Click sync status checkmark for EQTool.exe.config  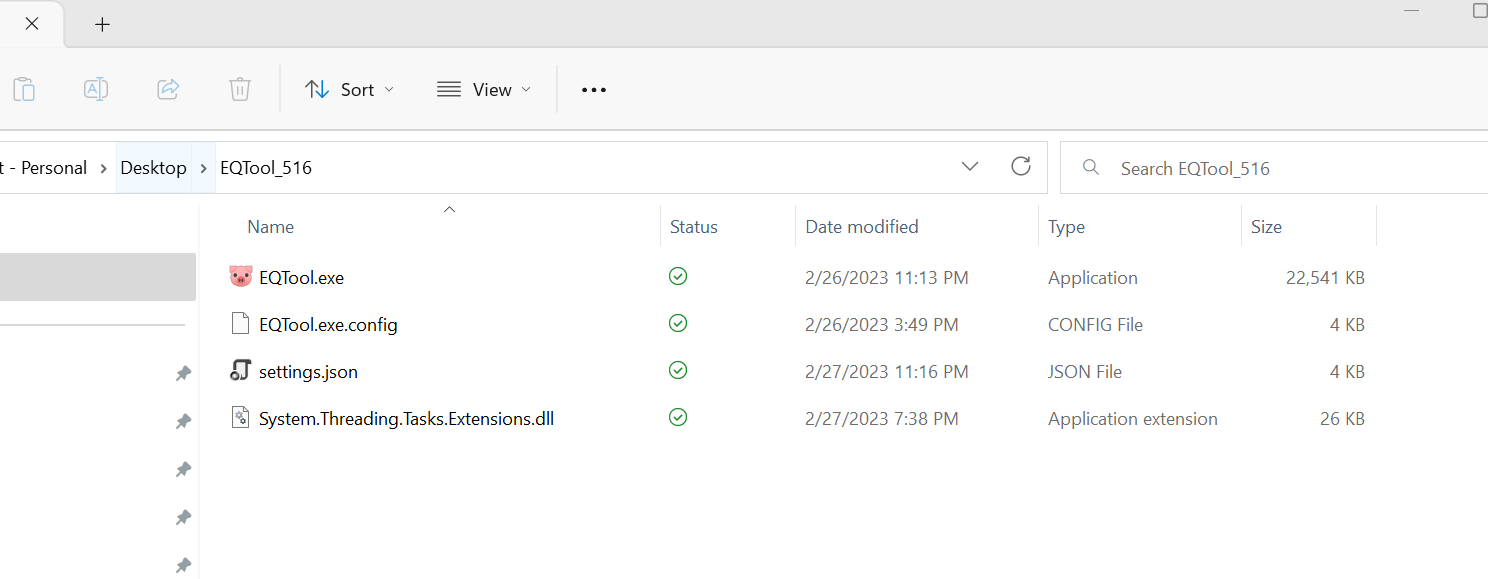(678, 323)
